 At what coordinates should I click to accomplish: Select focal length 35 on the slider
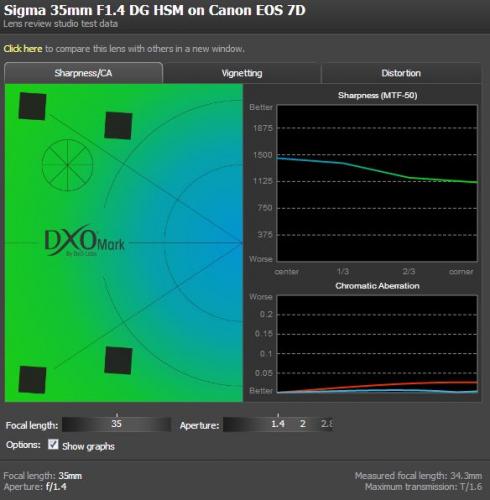116,424
